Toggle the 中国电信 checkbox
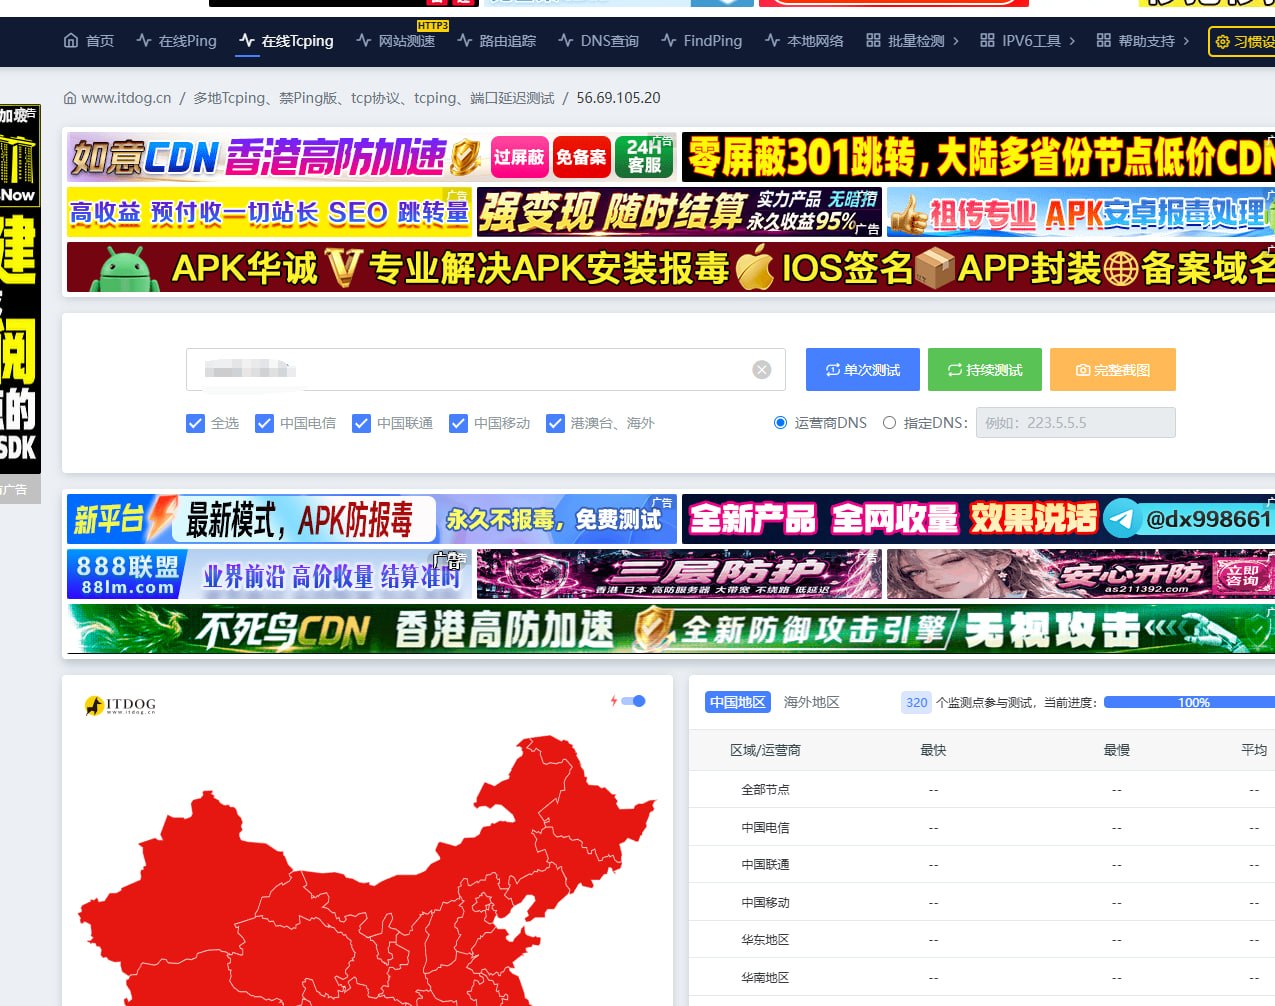The width and height of the screenshot is (1275, 1006). pyautogui.click(x=265, y=424)
